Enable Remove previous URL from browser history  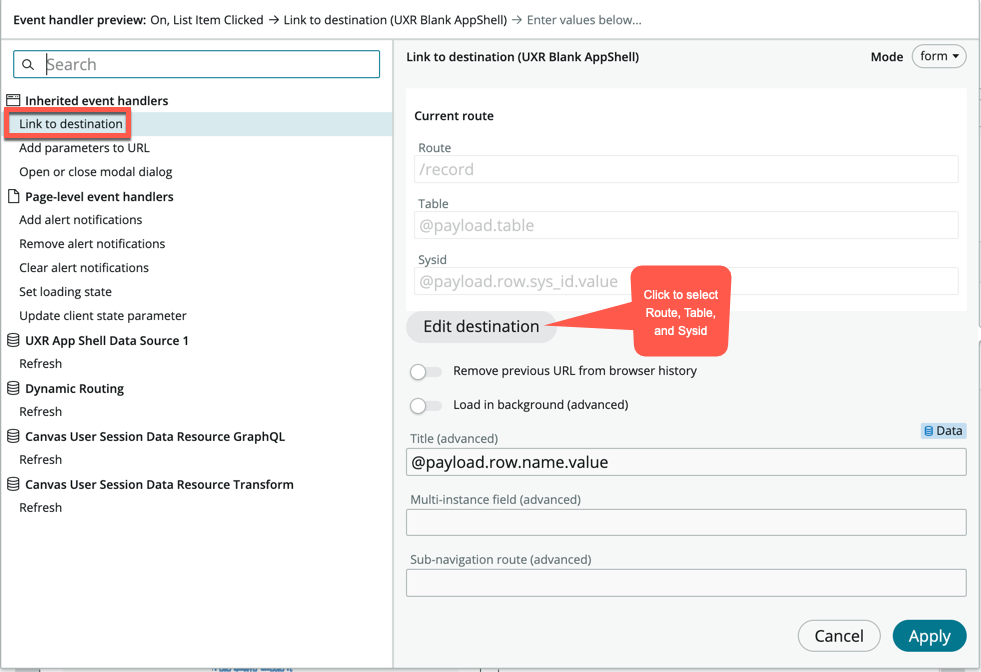tap(425, 371)
